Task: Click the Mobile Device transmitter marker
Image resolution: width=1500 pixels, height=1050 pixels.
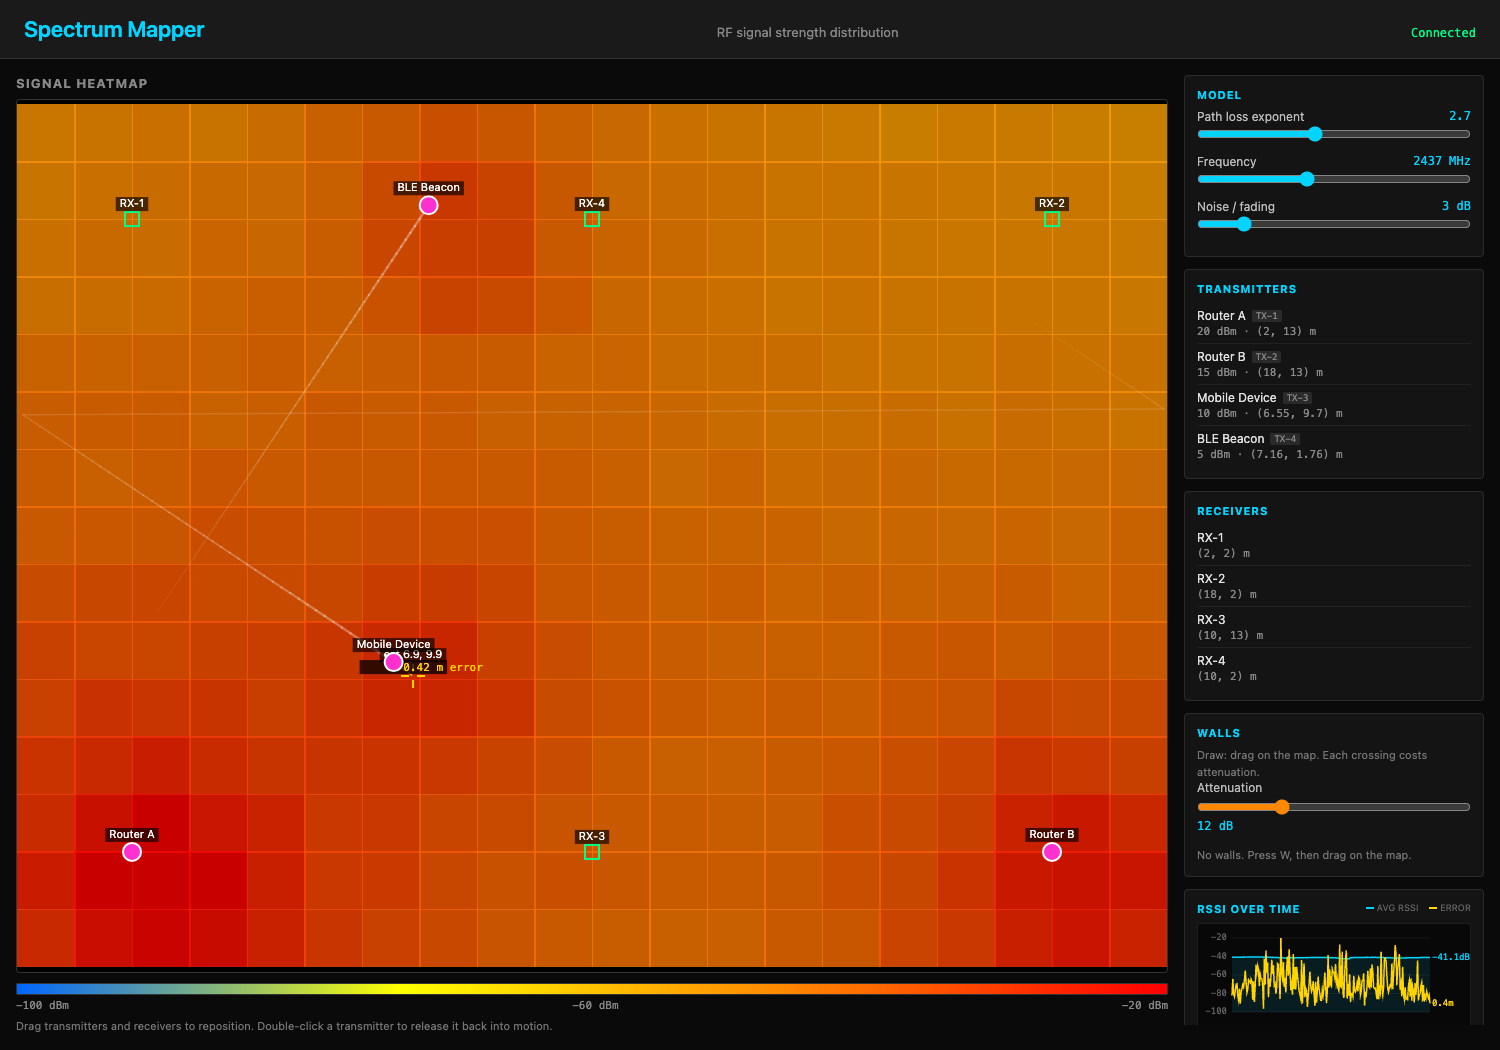Action: 394,662
